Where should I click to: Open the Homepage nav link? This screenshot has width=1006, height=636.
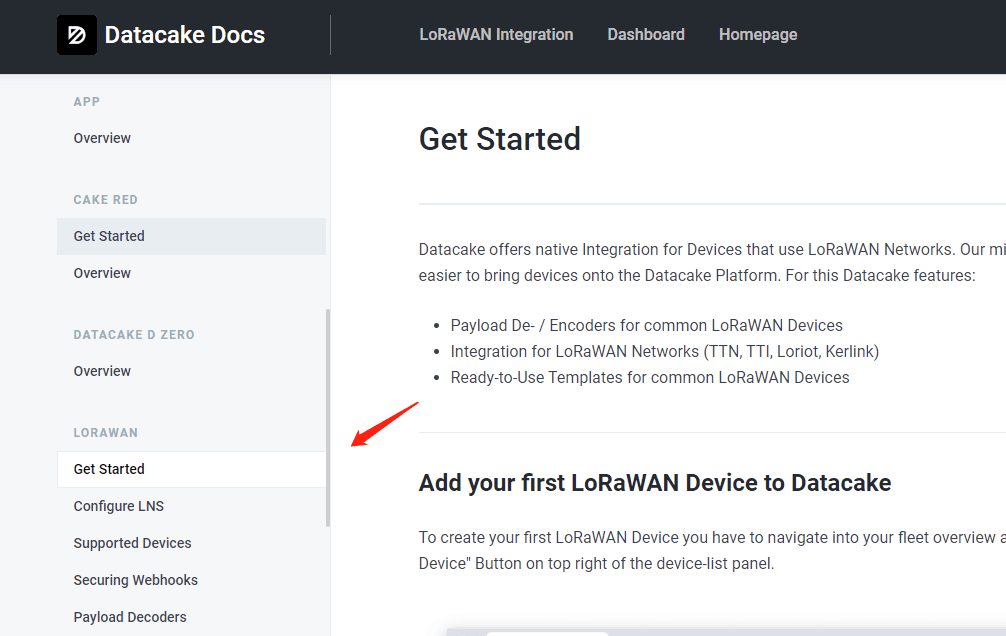point(758,35)
